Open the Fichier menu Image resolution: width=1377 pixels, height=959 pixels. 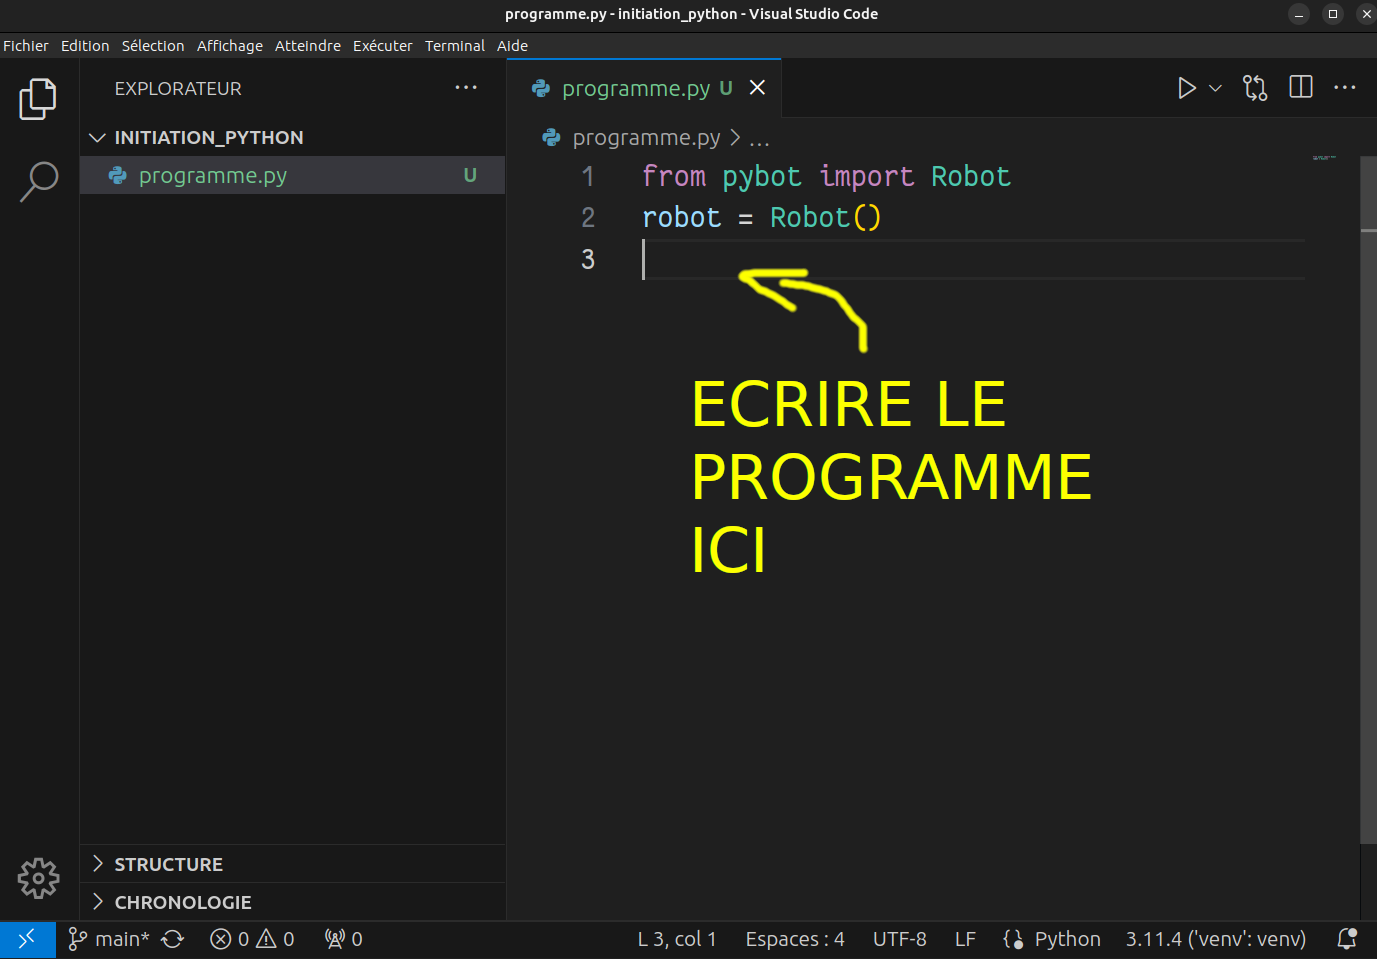[26, 46]
